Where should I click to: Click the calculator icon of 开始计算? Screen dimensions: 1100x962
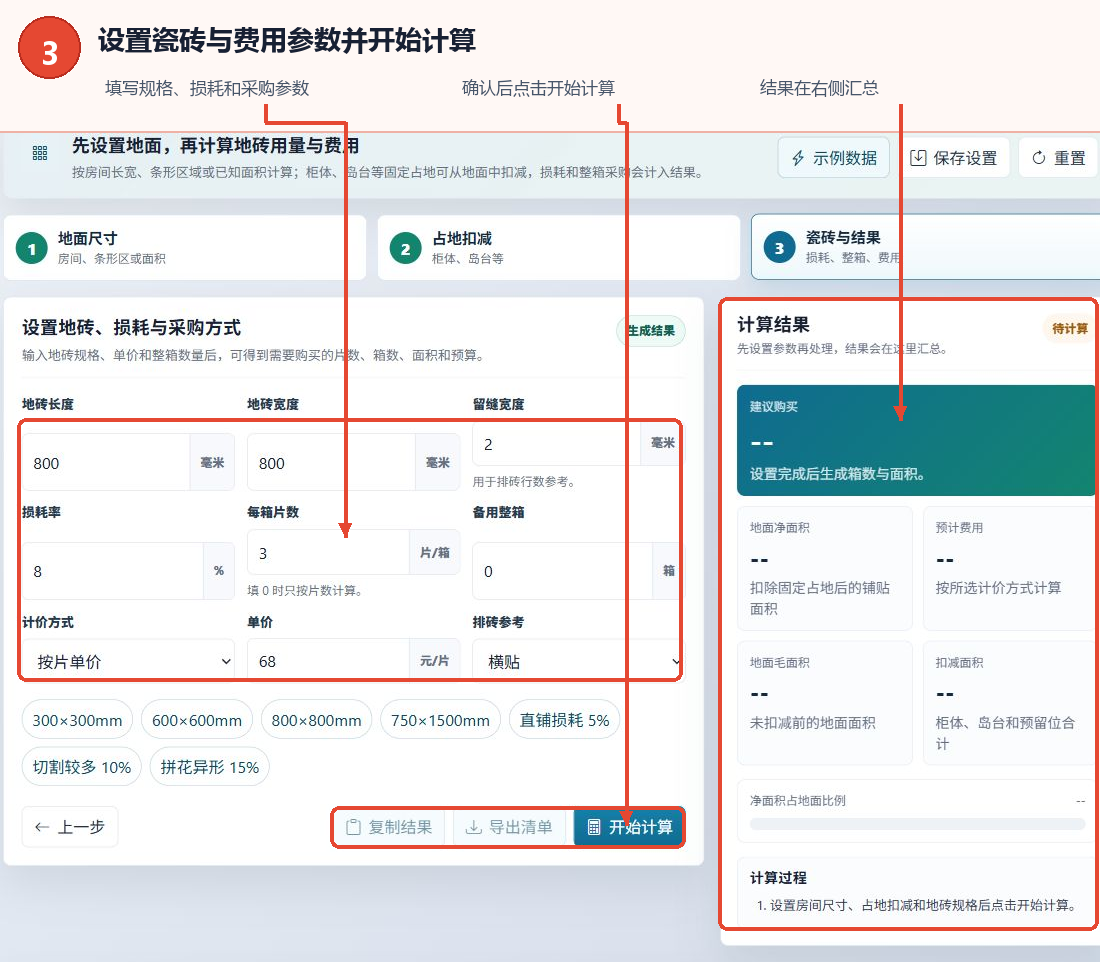[x=593, y=827]
